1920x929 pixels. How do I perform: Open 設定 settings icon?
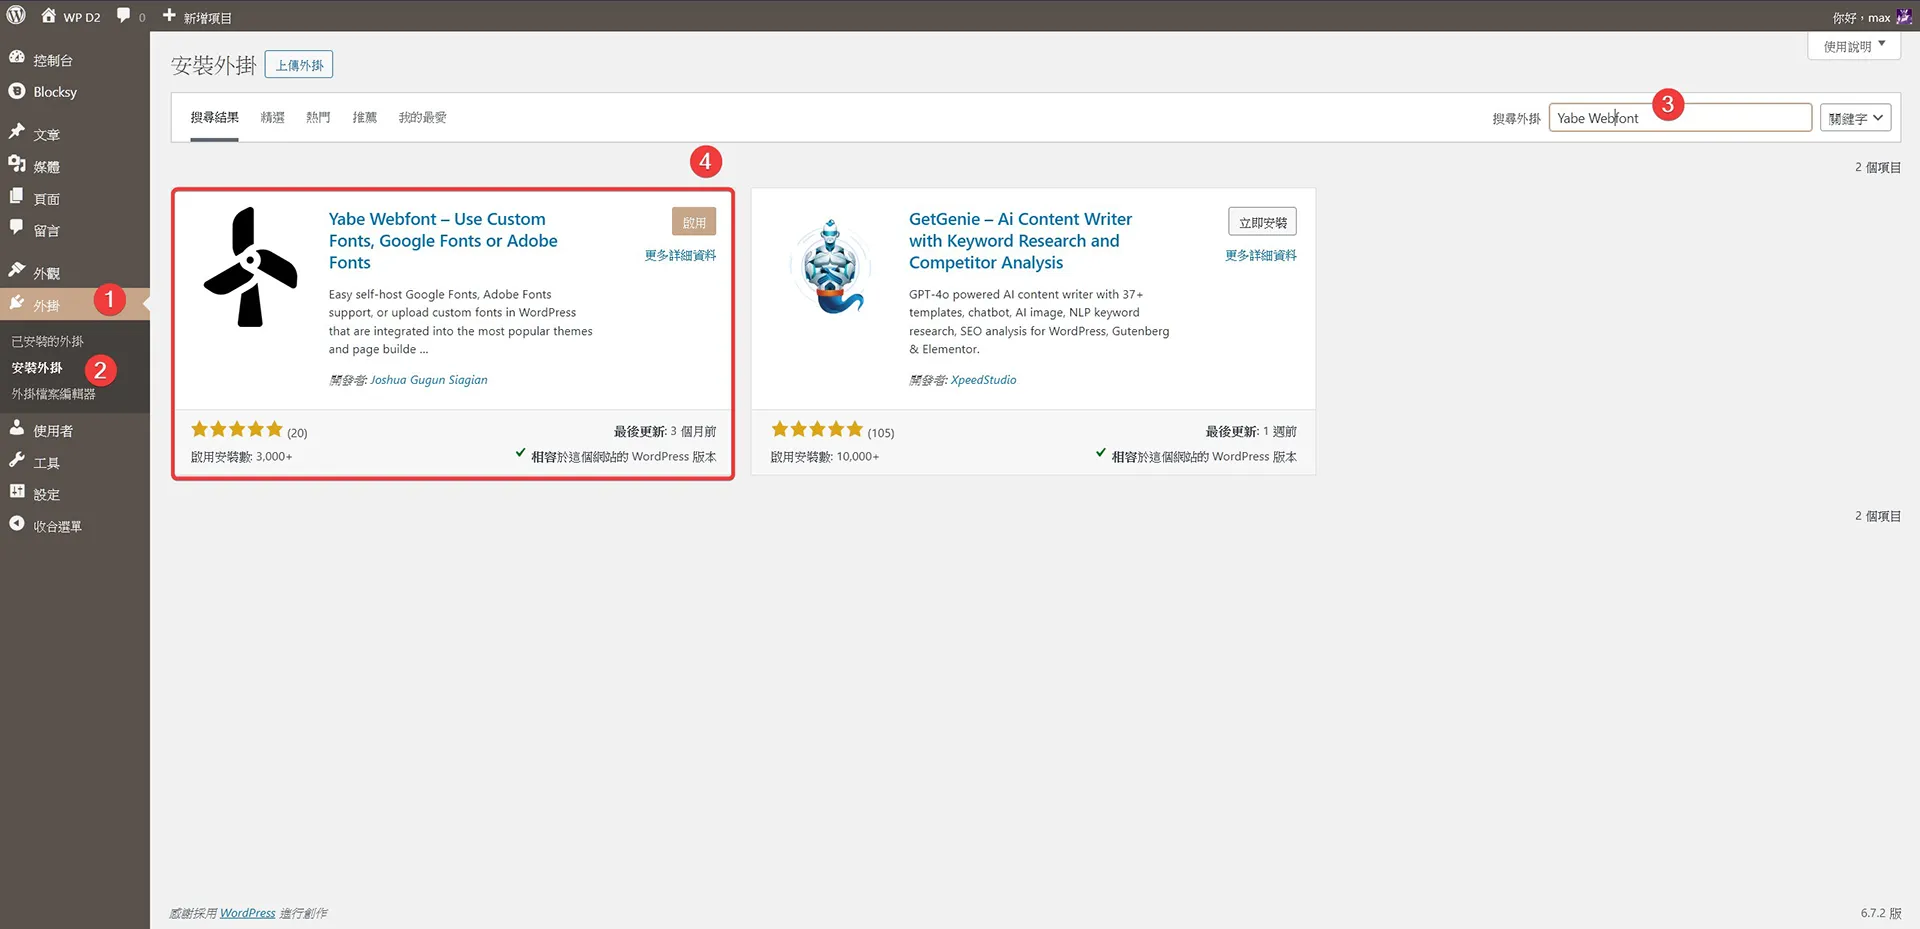point(17,492)
